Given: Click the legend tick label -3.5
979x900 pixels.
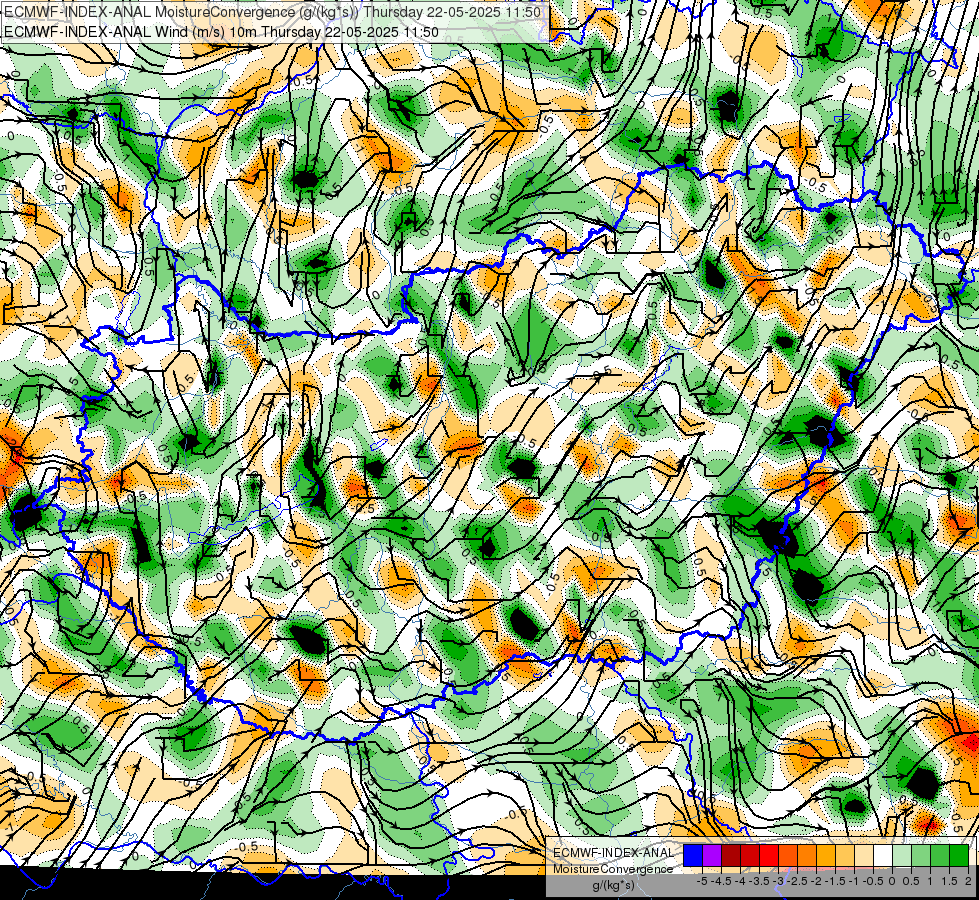Looking at the screenshot, I should coord(759,881).
